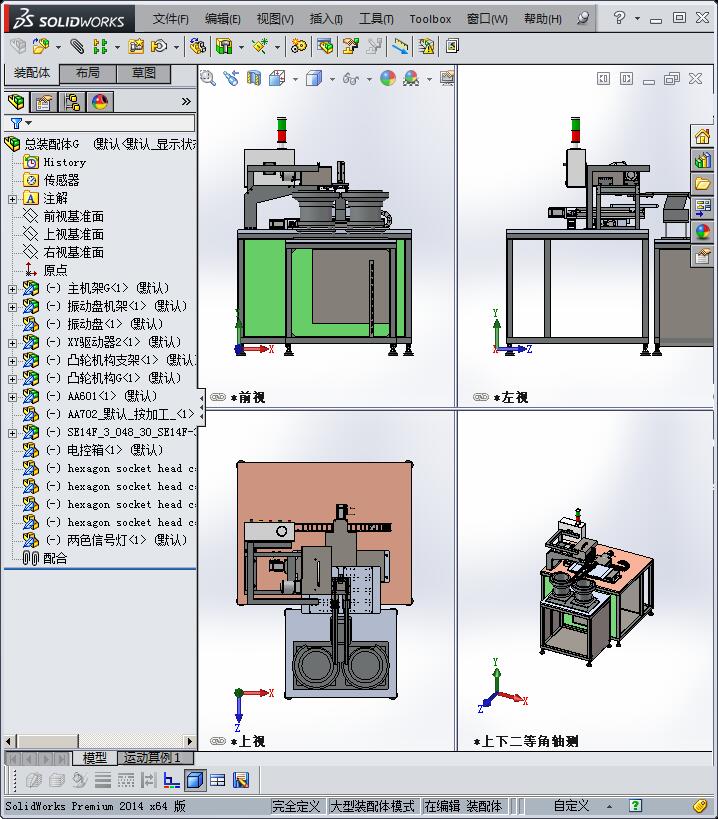
Task: Click the tree filter funnel icon
Action: (x=16, y=123)
